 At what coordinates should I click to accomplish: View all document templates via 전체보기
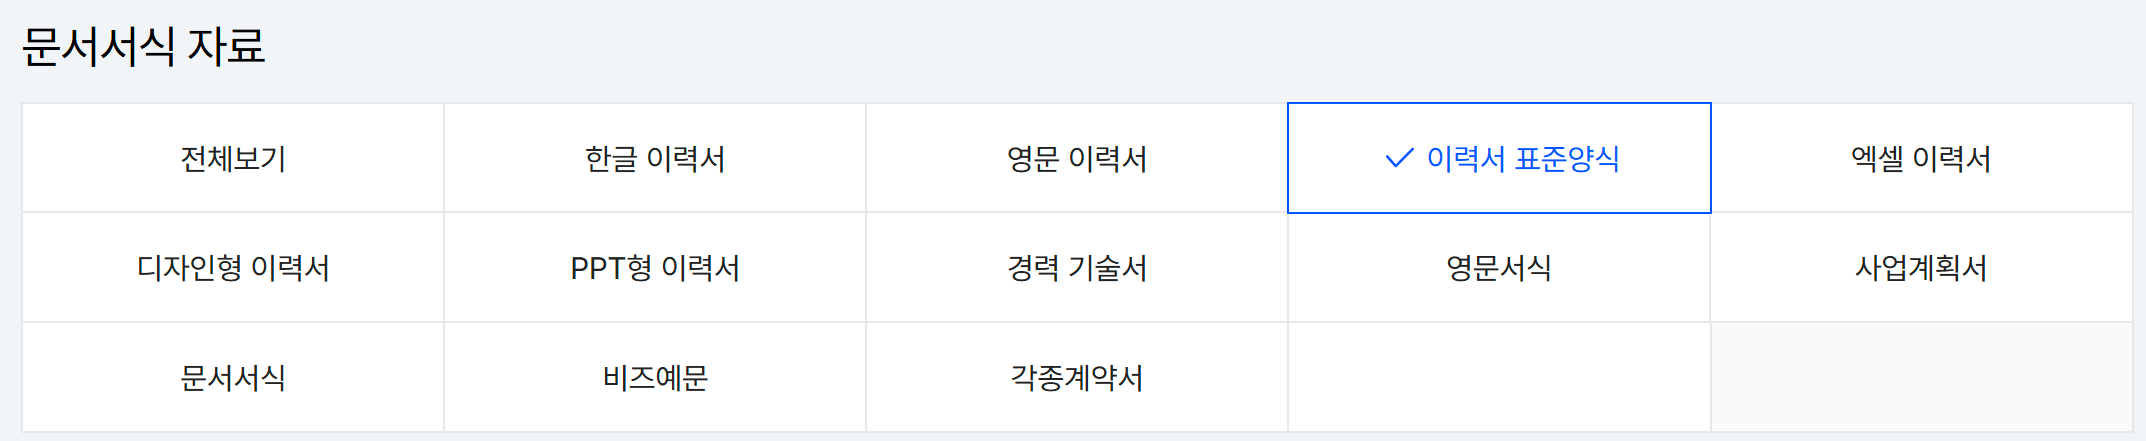click(233, 158)
